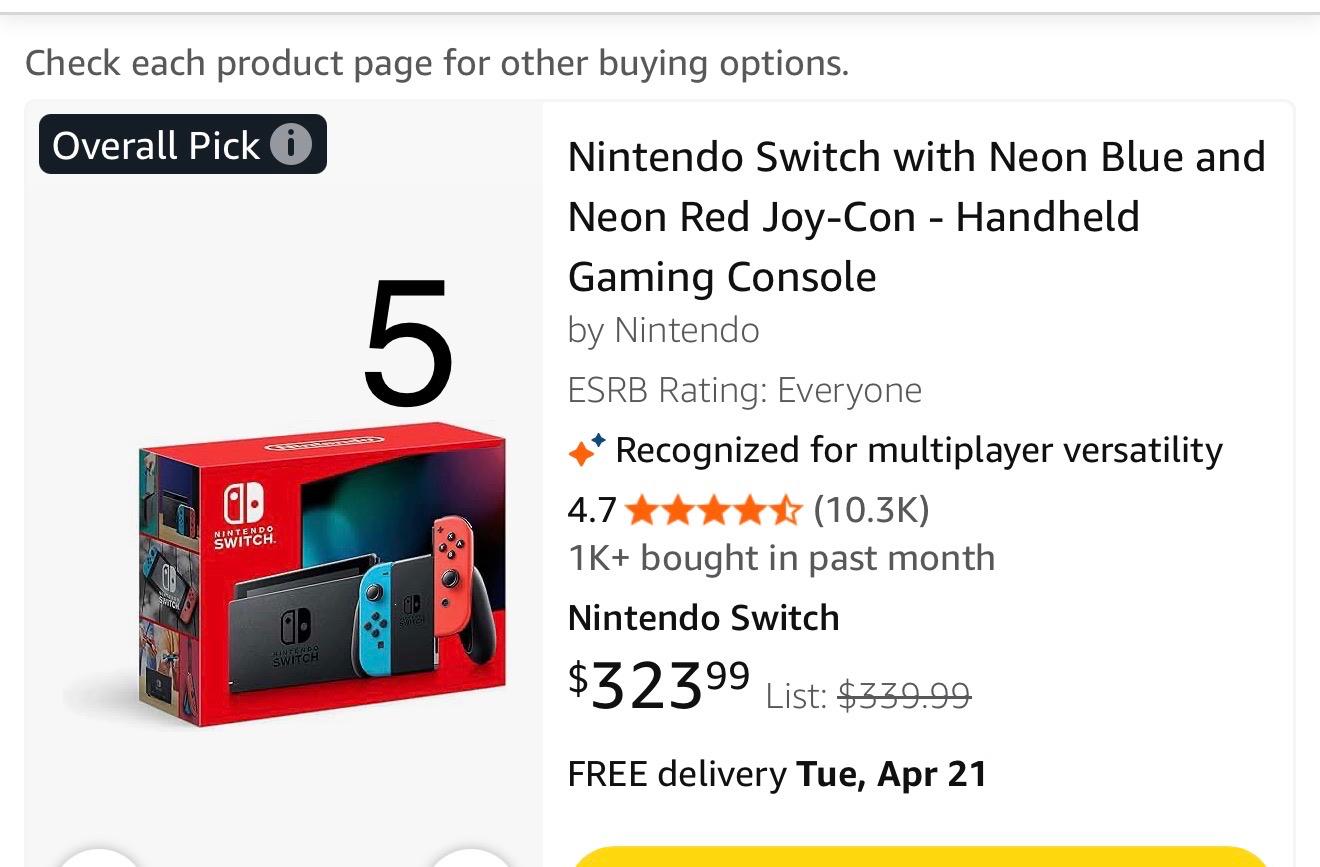Click FREE delivery Tue, Apr 21 text
The width and height of the screenshot is (1320, 867).
(777, 774)
